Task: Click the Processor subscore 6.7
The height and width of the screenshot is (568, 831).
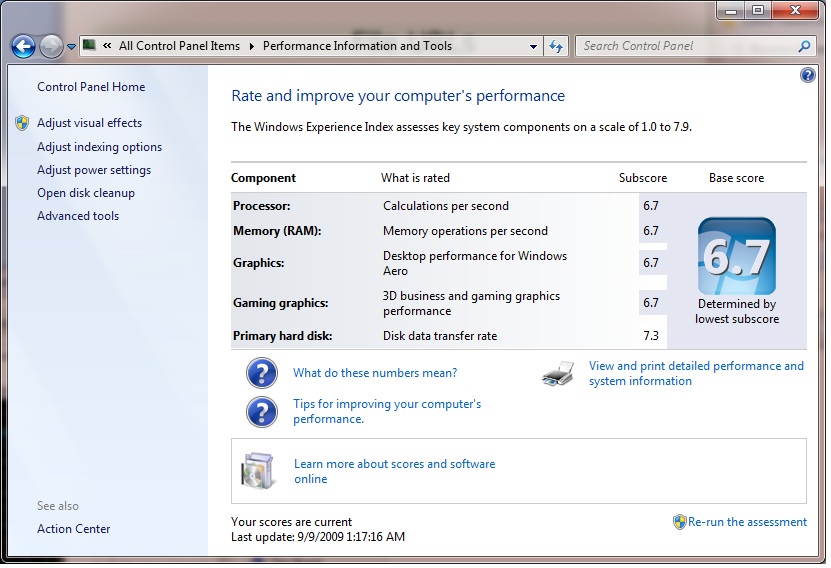Action: [x=651, y=206]
